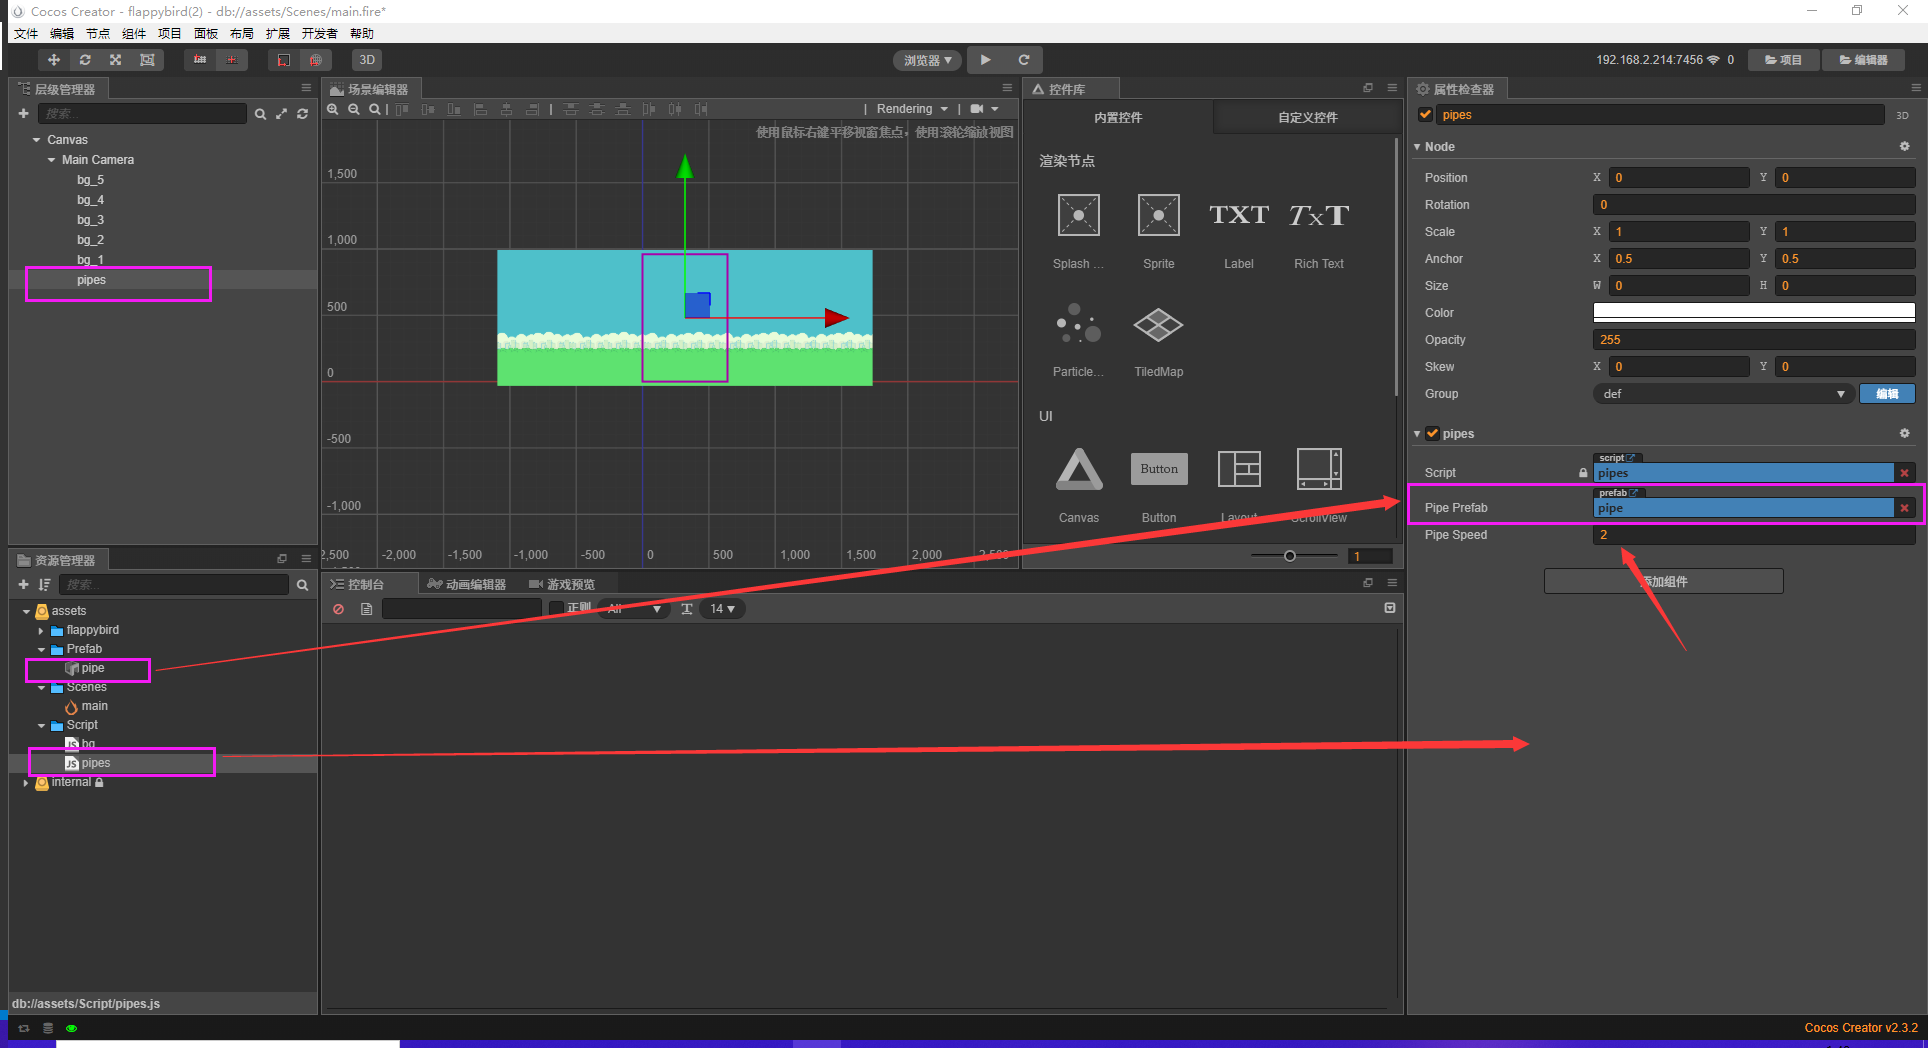This screenshot has width=1928, height=1048.
Task: Zoom out the scene editor
Action: [354, 109]
